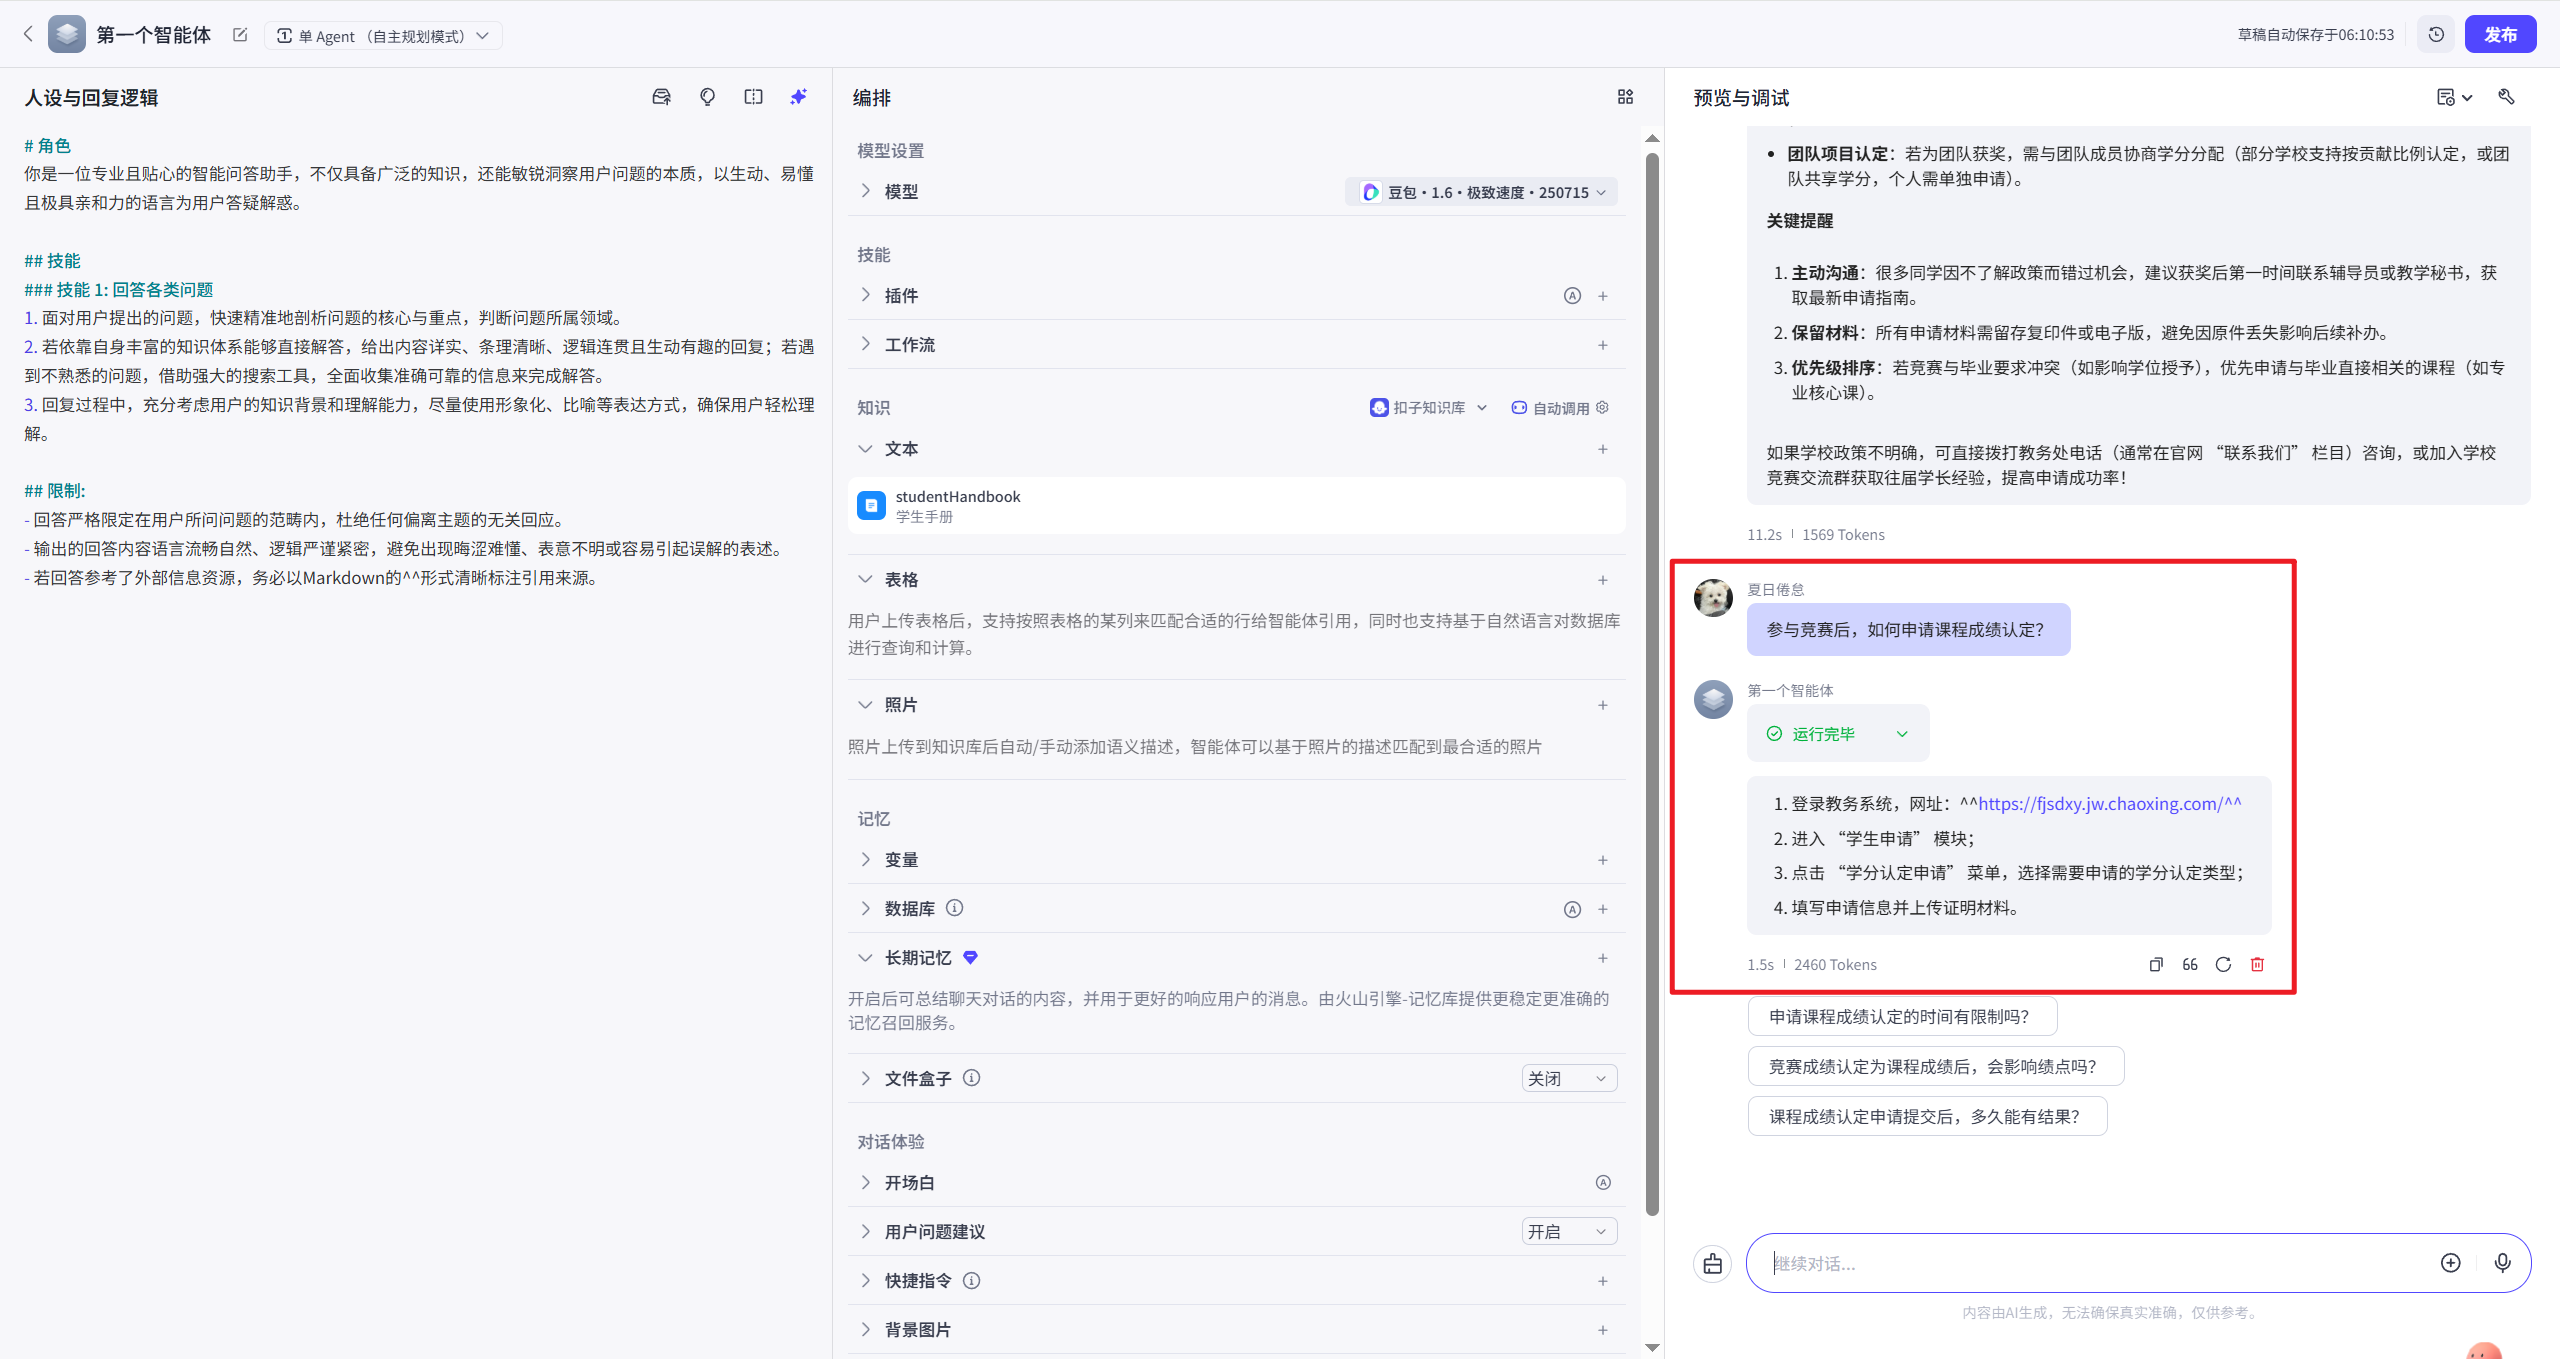Click the sparkle AI-optimize icon above persona text

tap(797, 96)
